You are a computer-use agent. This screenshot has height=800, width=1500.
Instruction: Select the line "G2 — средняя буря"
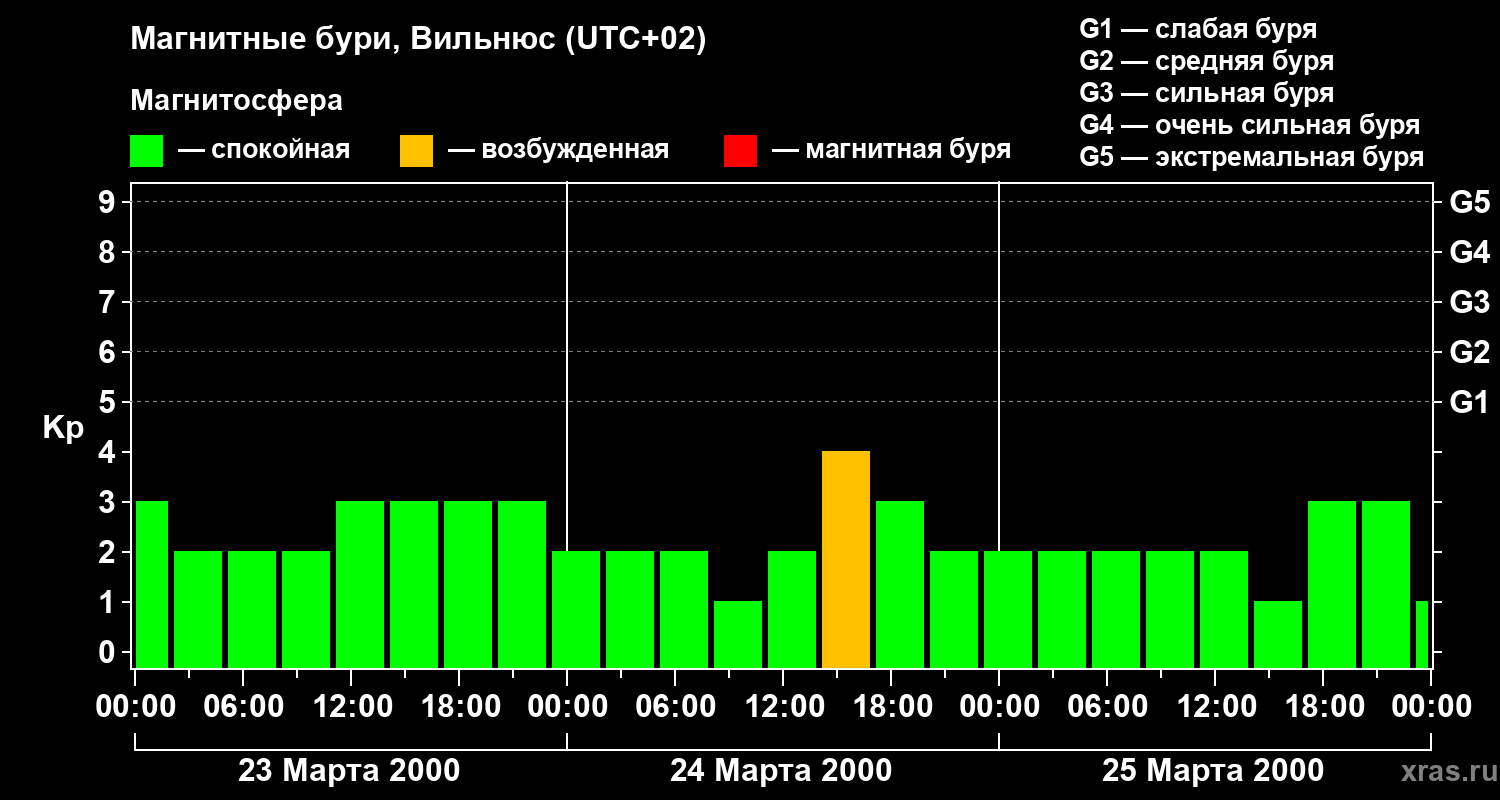click(x=1206, y=61)
